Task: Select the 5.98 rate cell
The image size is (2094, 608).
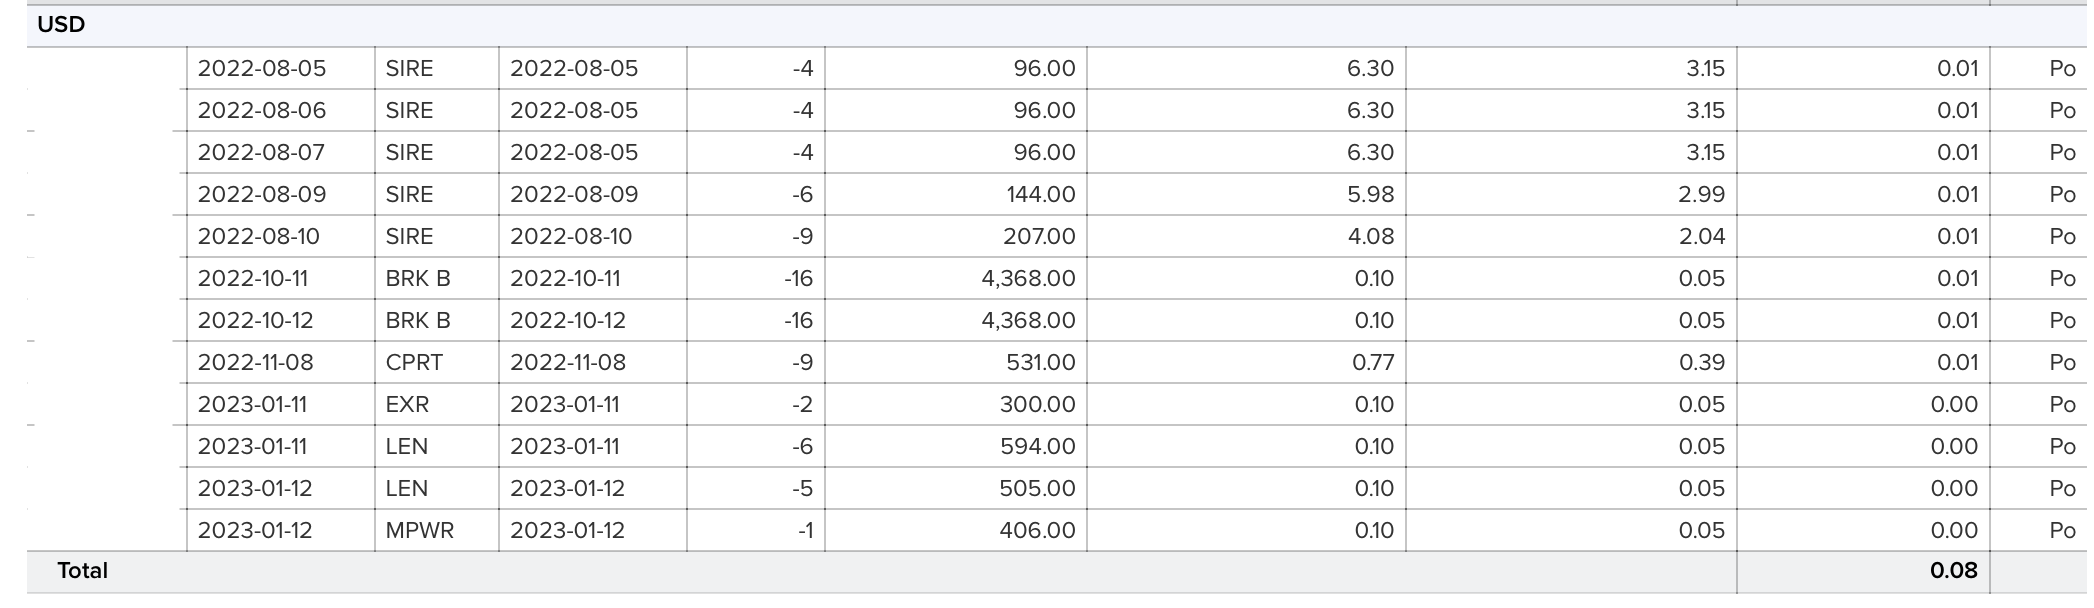Action: pos(1370,195)
